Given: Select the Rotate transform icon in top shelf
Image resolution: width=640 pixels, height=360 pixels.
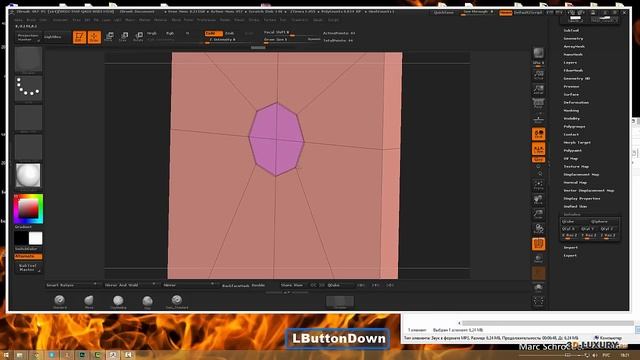Looking at the screenshot, I should (138, 37).
